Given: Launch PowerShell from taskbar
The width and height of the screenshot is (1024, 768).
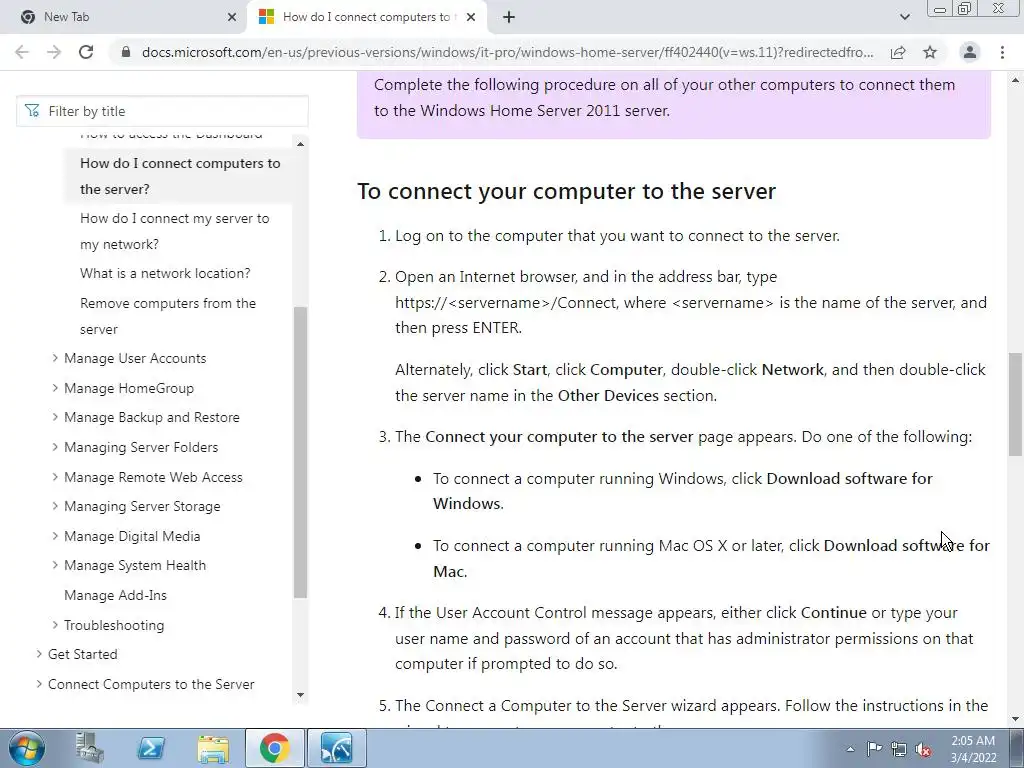Looking at the screenshot, I should click(151, 748).
